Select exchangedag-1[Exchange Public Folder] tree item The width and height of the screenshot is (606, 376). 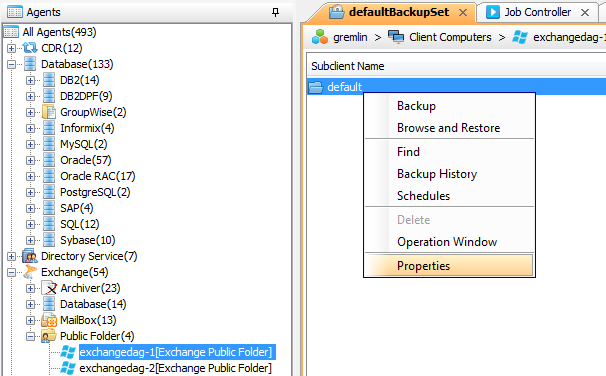(x=175, y=352)
